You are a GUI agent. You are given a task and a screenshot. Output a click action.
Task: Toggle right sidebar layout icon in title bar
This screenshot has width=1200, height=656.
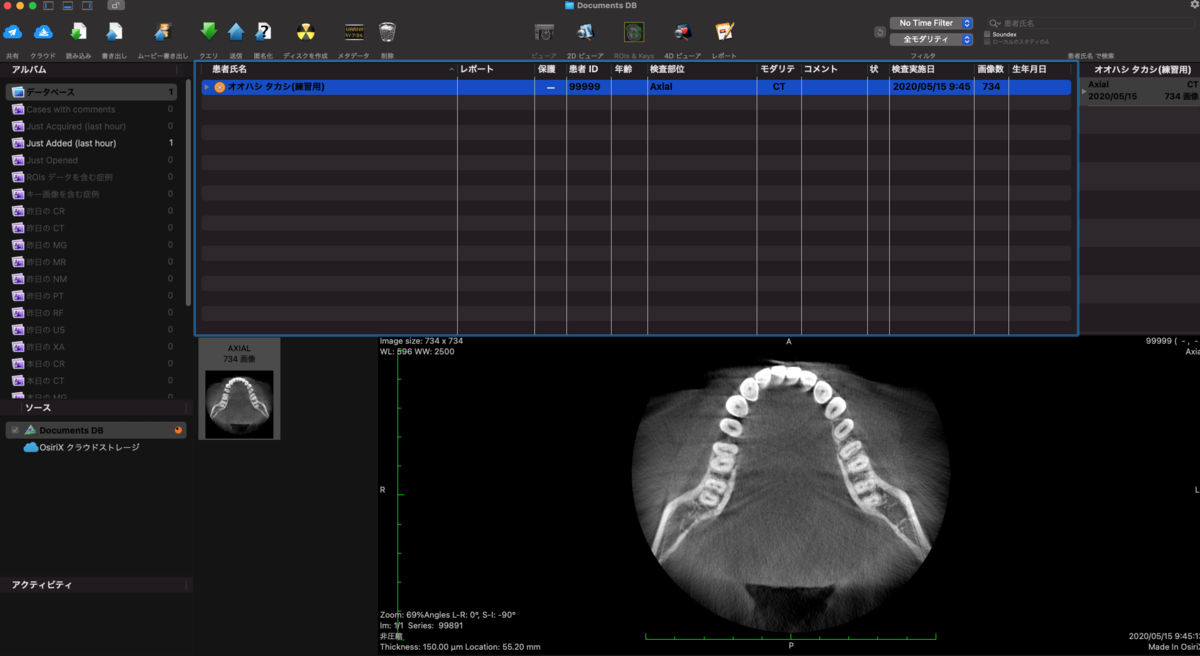click(87, 6)
